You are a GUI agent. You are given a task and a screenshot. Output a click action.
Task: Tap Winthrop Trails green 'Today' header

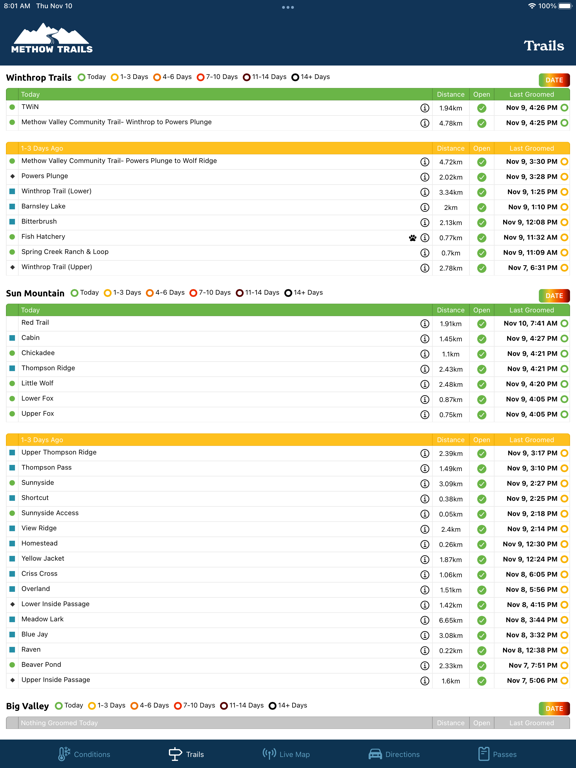288,94
